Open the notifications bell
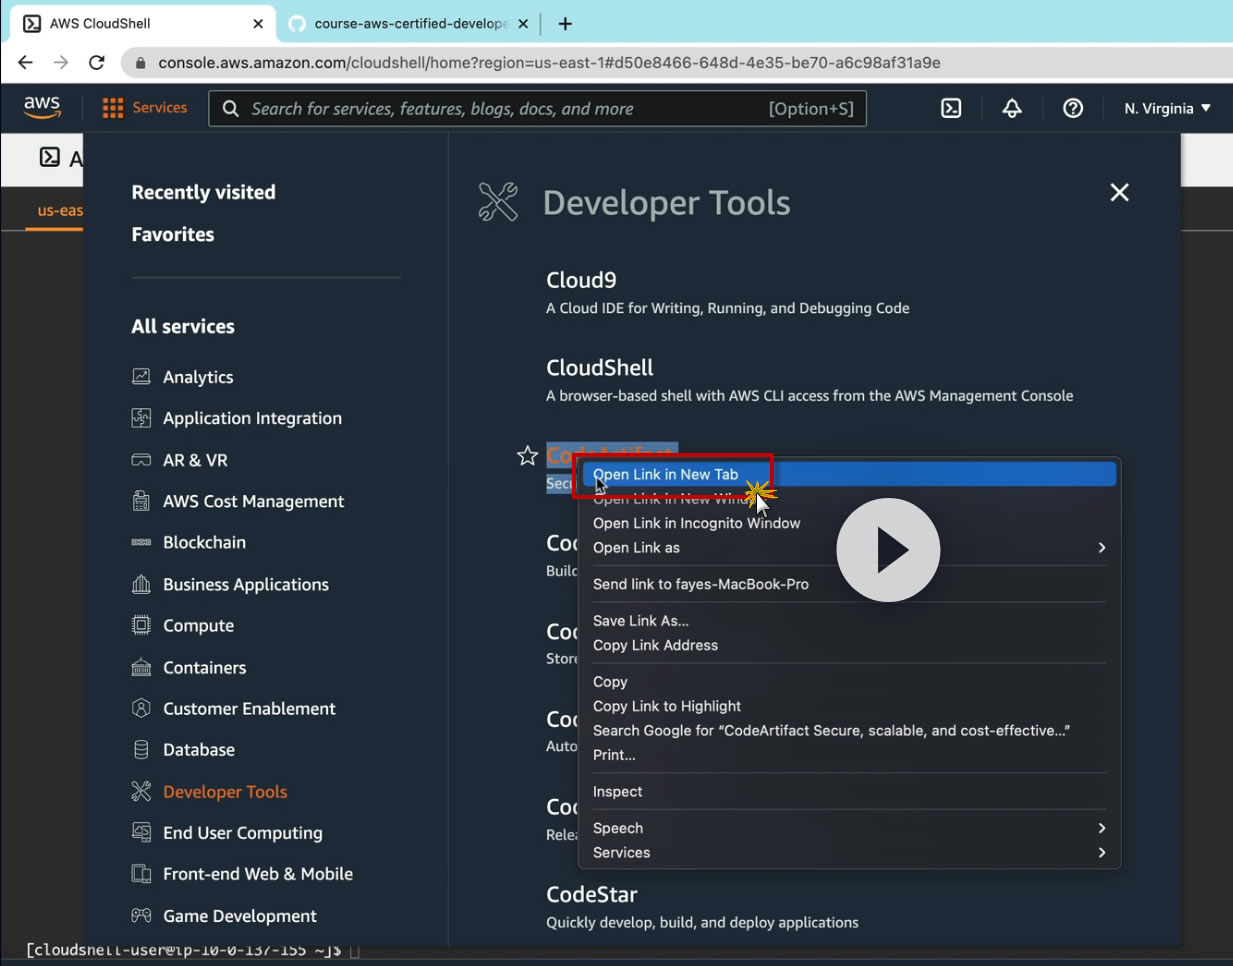The width and height of the screenshot is (1233, 966). click(1012, 108)
